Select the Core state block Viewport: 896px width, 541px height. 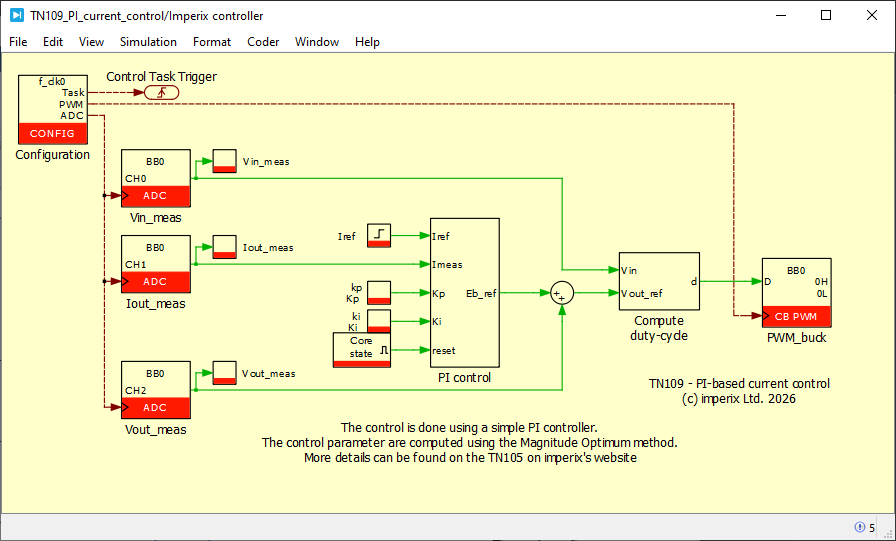point(362,350)
